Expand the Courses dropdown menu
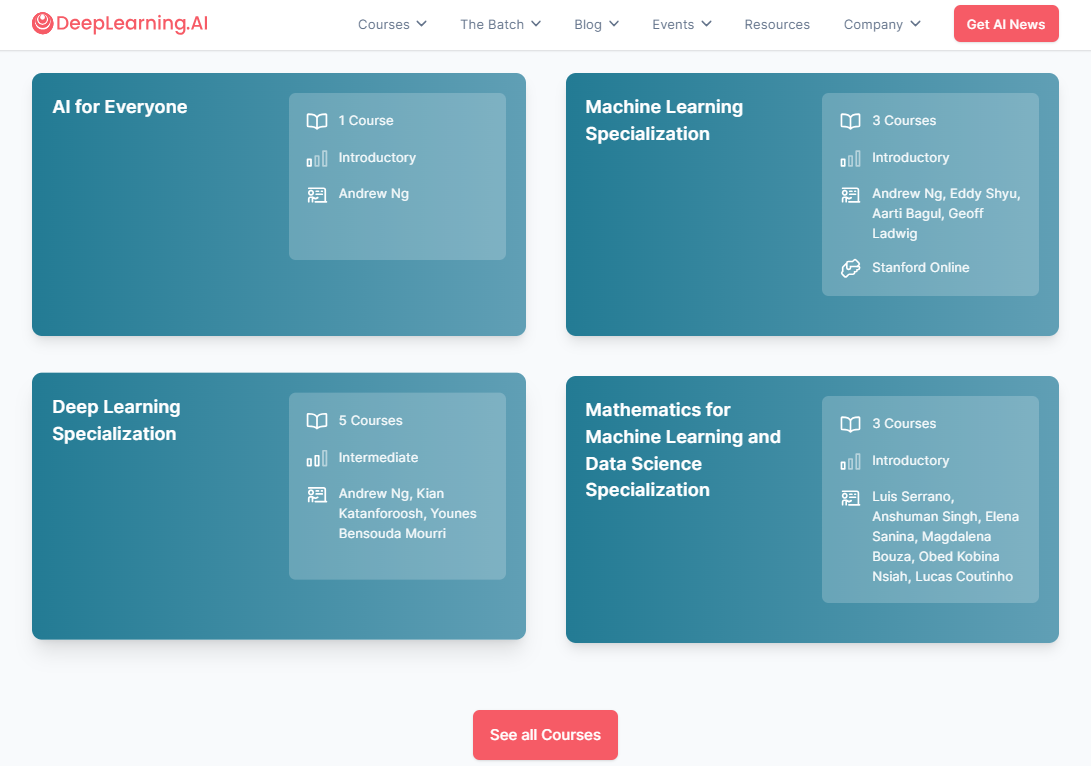The image size is (1091, 766). (x=392, y=24)
